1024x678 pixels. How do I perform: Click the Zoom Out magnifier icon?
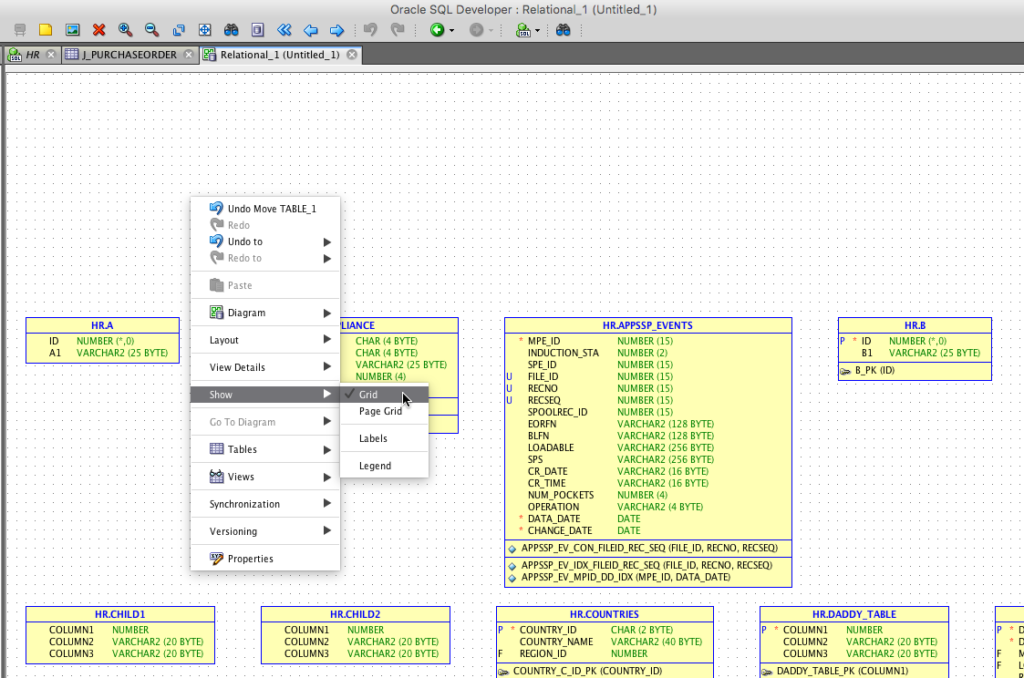click(151, 30)
